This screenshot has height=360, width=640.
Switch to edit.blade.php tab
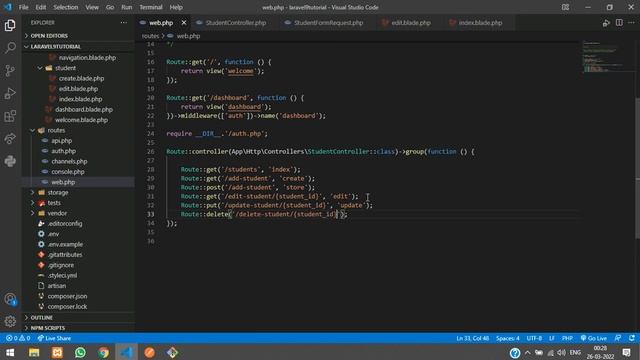pos(411,23)
